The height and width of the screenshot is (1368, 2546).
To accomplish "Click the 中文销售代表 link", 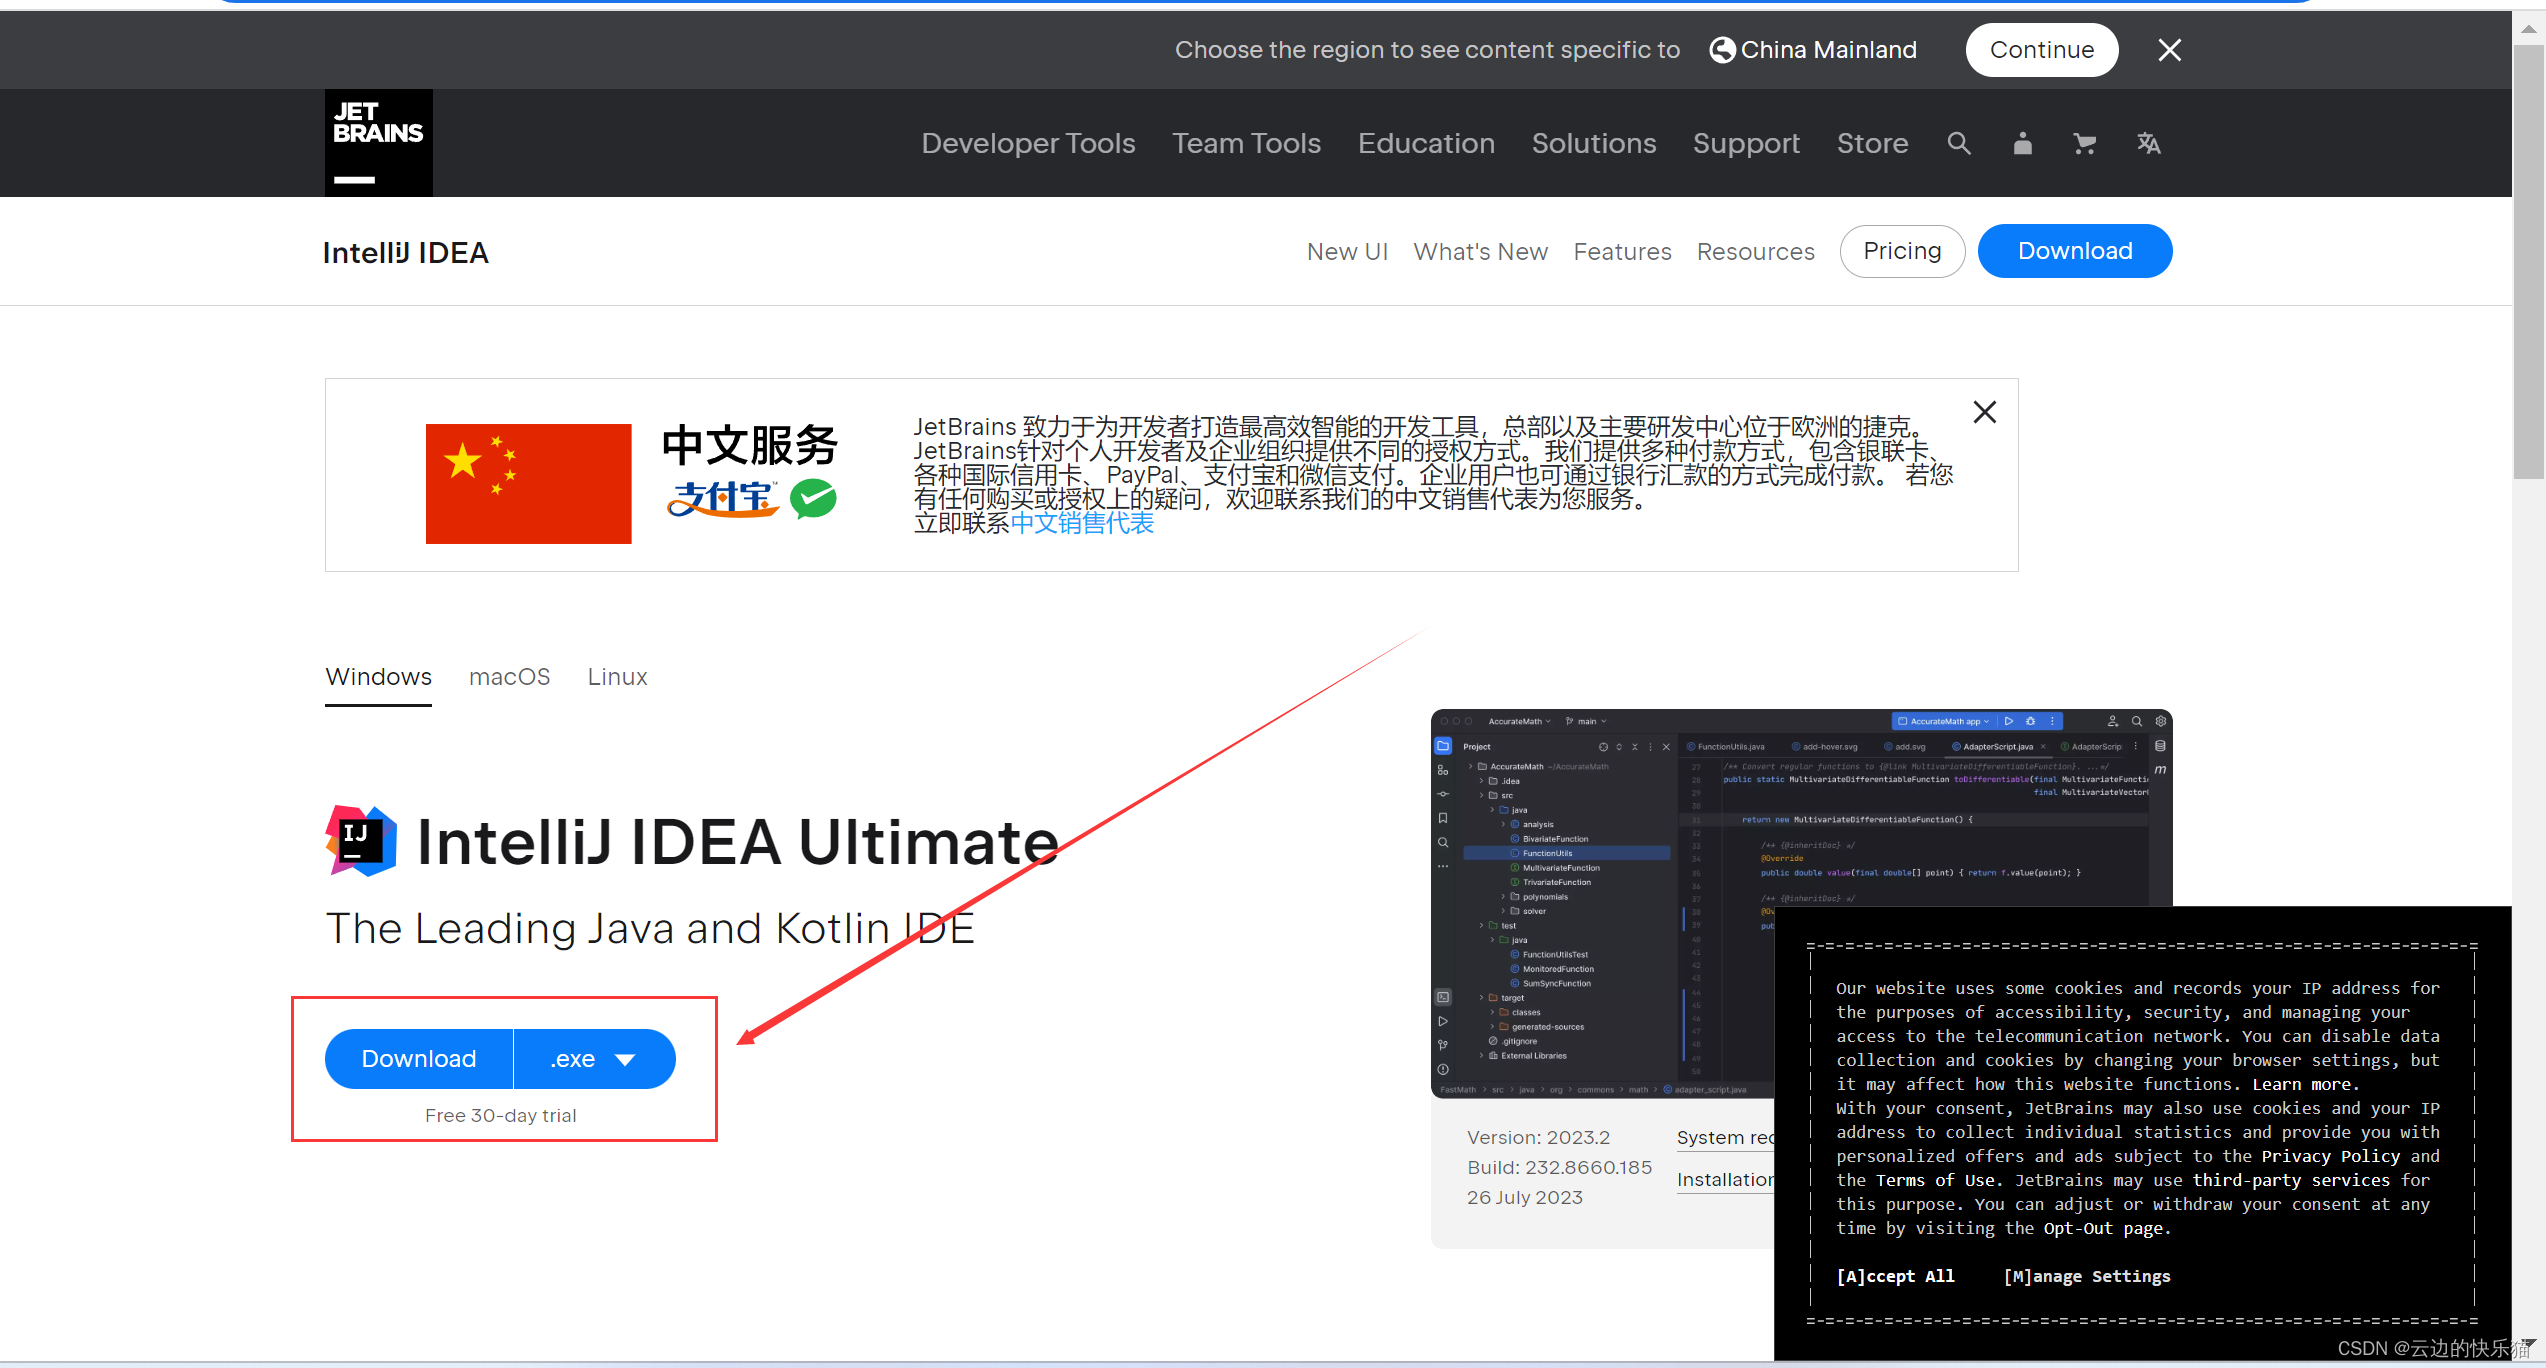I will click(x=1082, y=523).
